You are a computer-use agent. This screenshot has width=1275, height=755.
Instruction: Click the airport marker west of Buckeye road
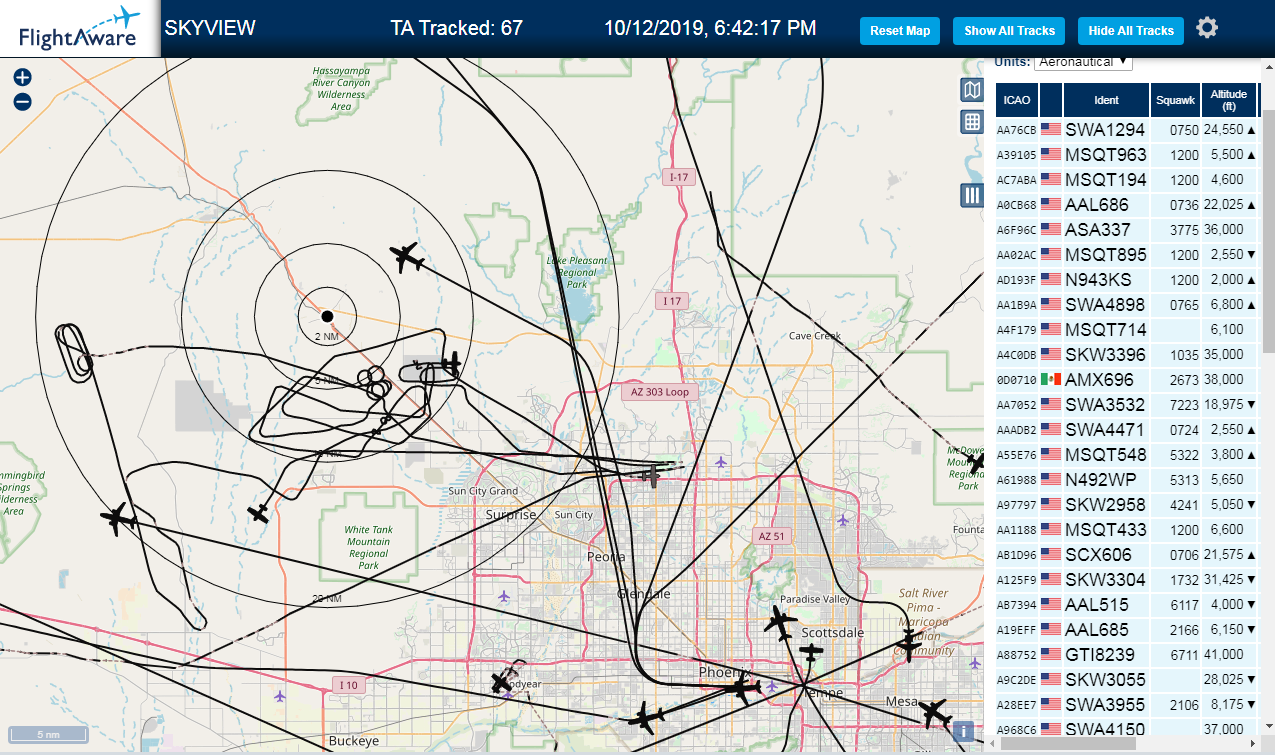tap(279, 696)
